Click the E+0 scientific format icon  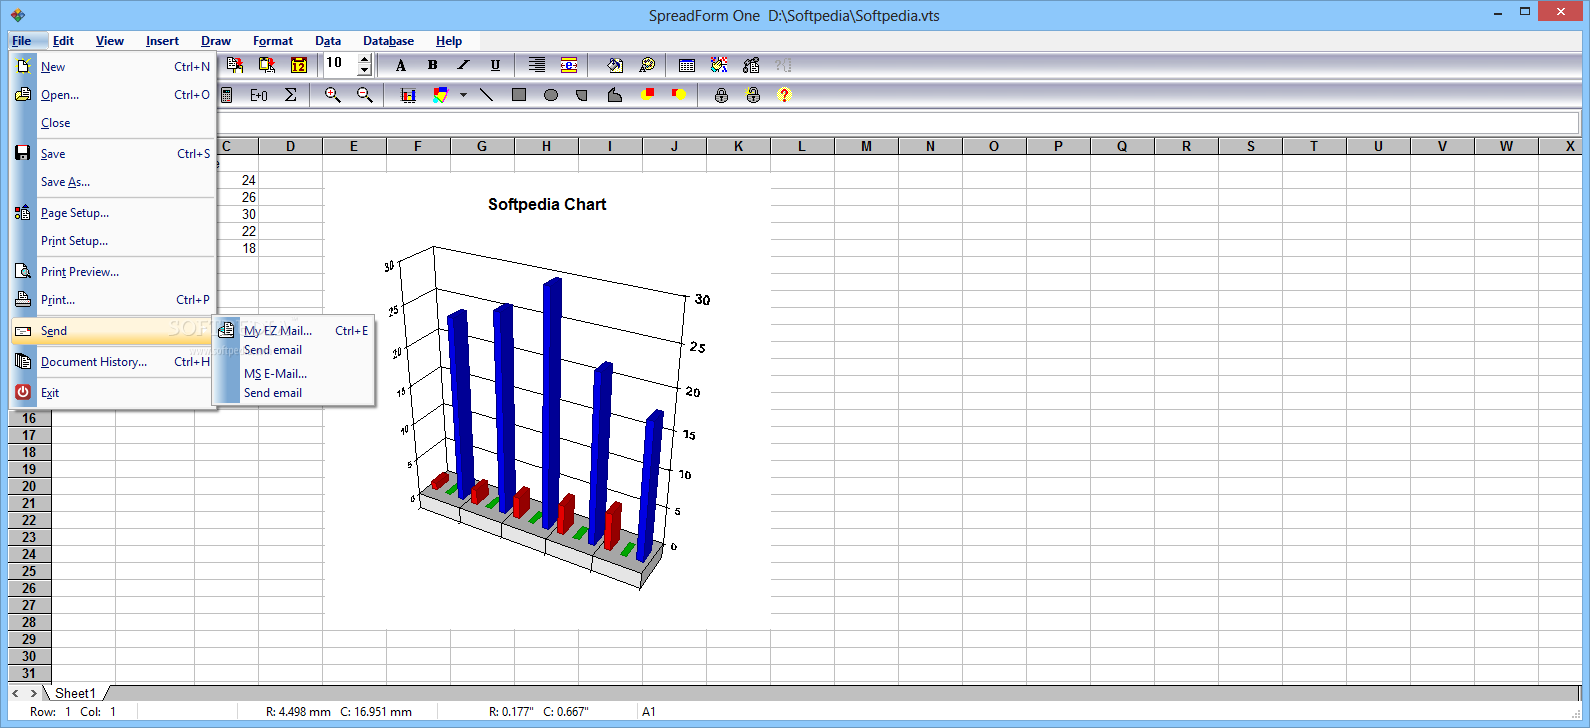(x=259, y=95)
